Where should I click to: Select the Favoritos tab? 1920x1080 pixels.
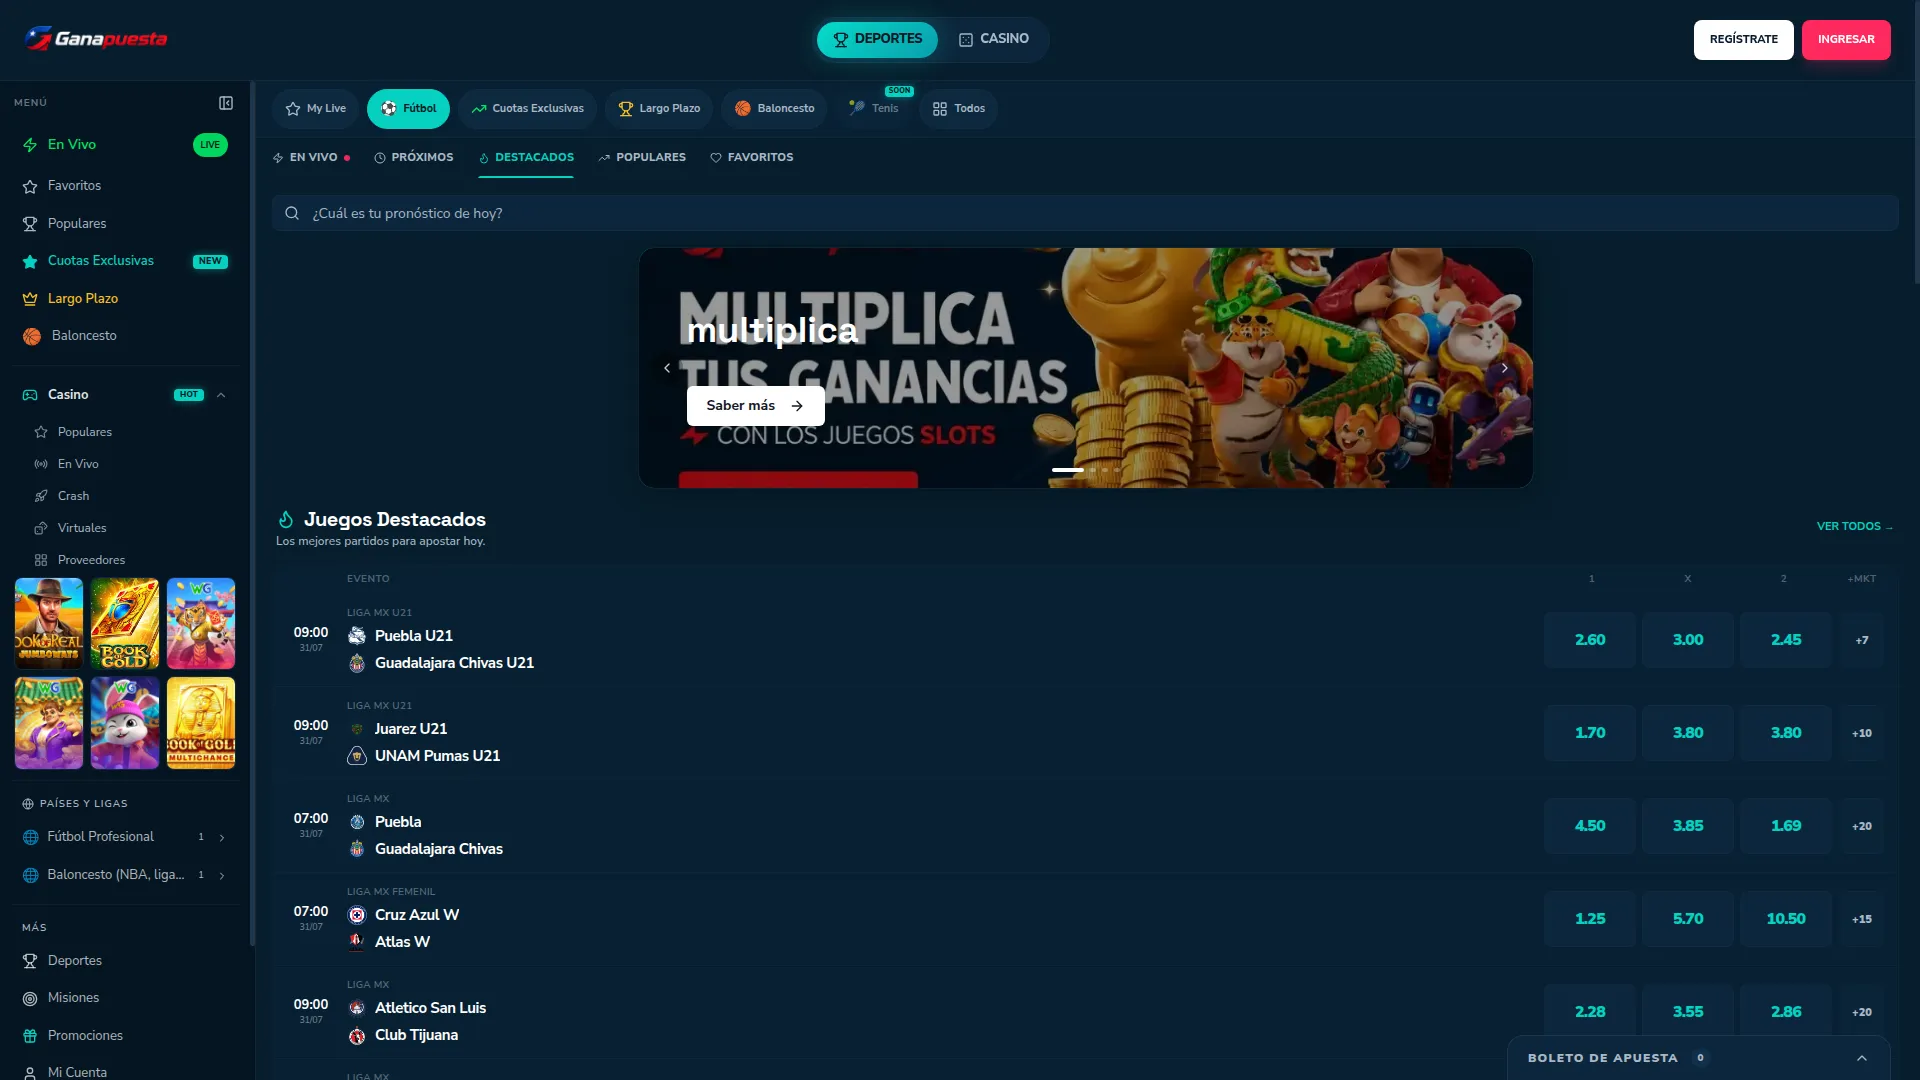coord(752,158)
